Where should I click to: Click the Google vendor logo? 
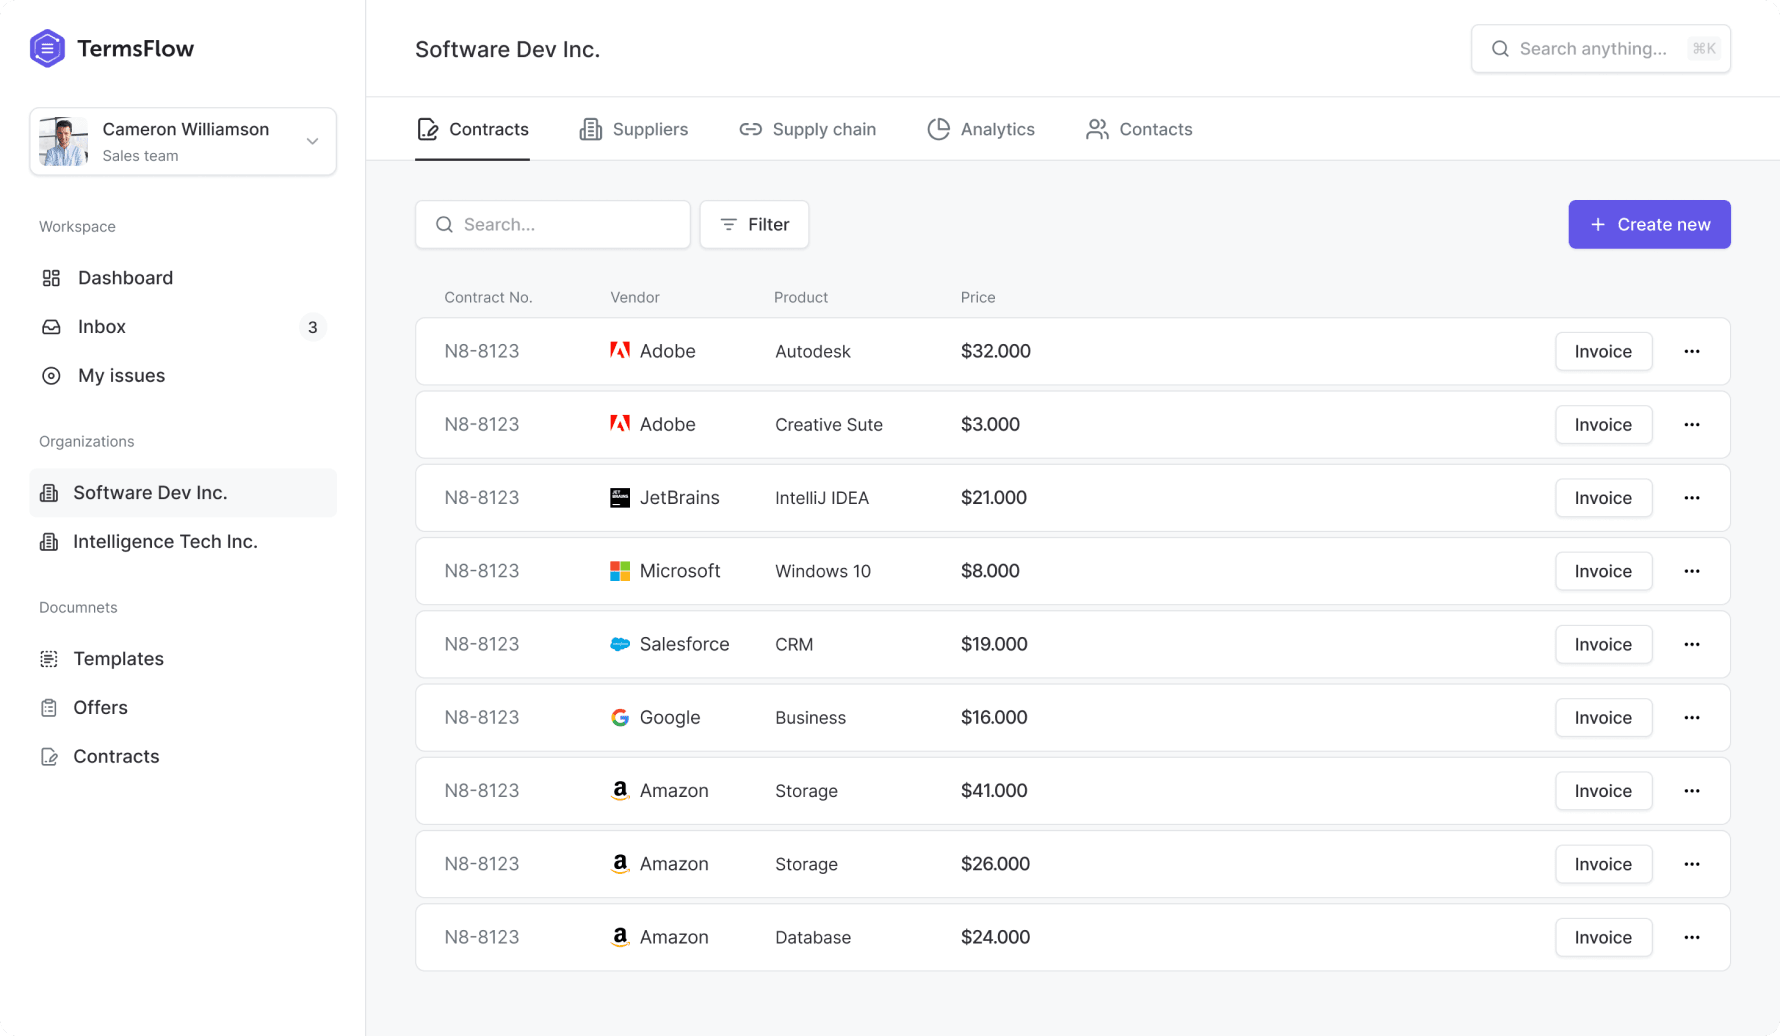[620, 718]
